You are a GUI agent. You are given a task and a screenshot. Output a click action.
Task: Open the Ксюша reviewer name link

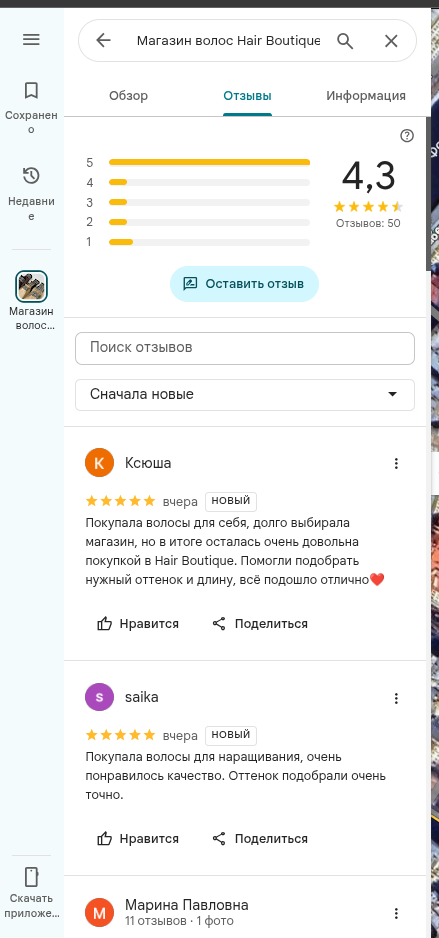point(148,463)
